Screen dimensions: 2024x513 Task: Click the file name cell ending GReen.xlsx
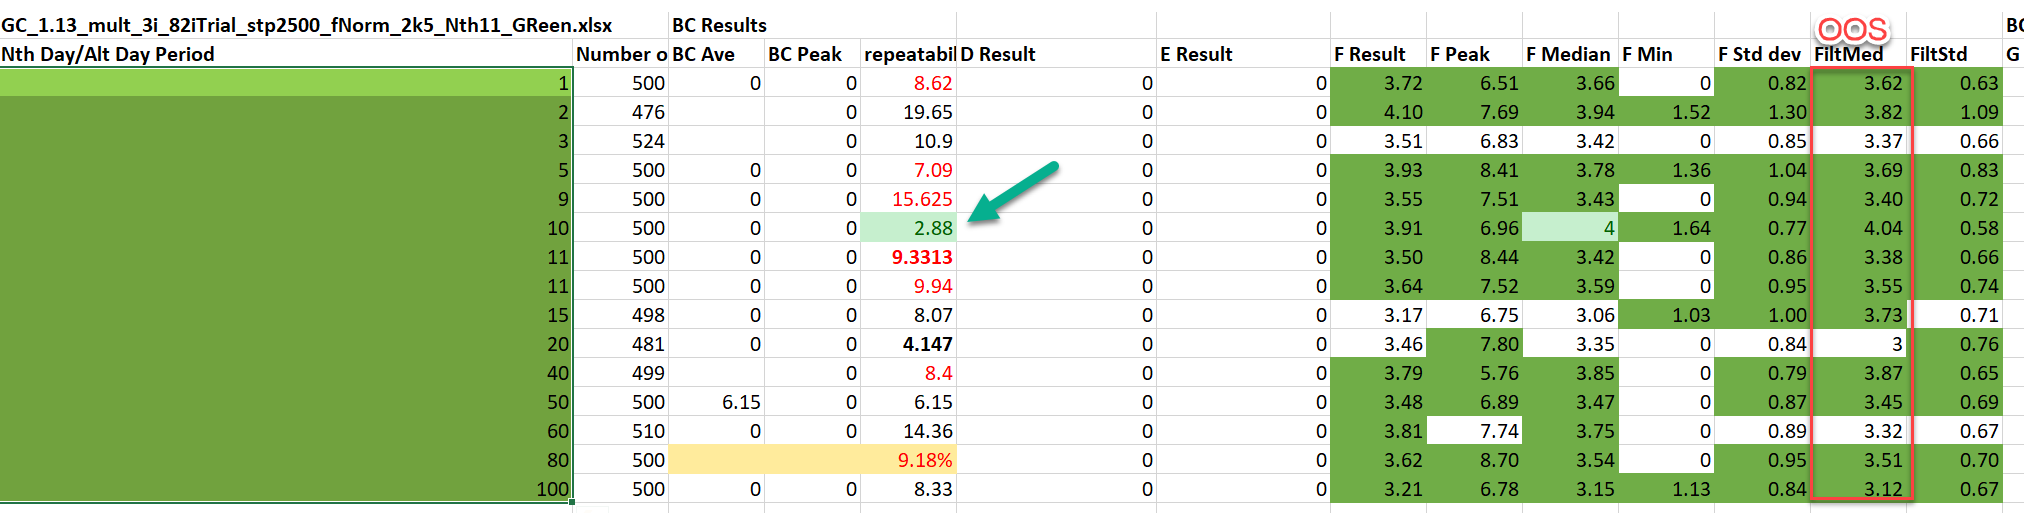[306, 25]
